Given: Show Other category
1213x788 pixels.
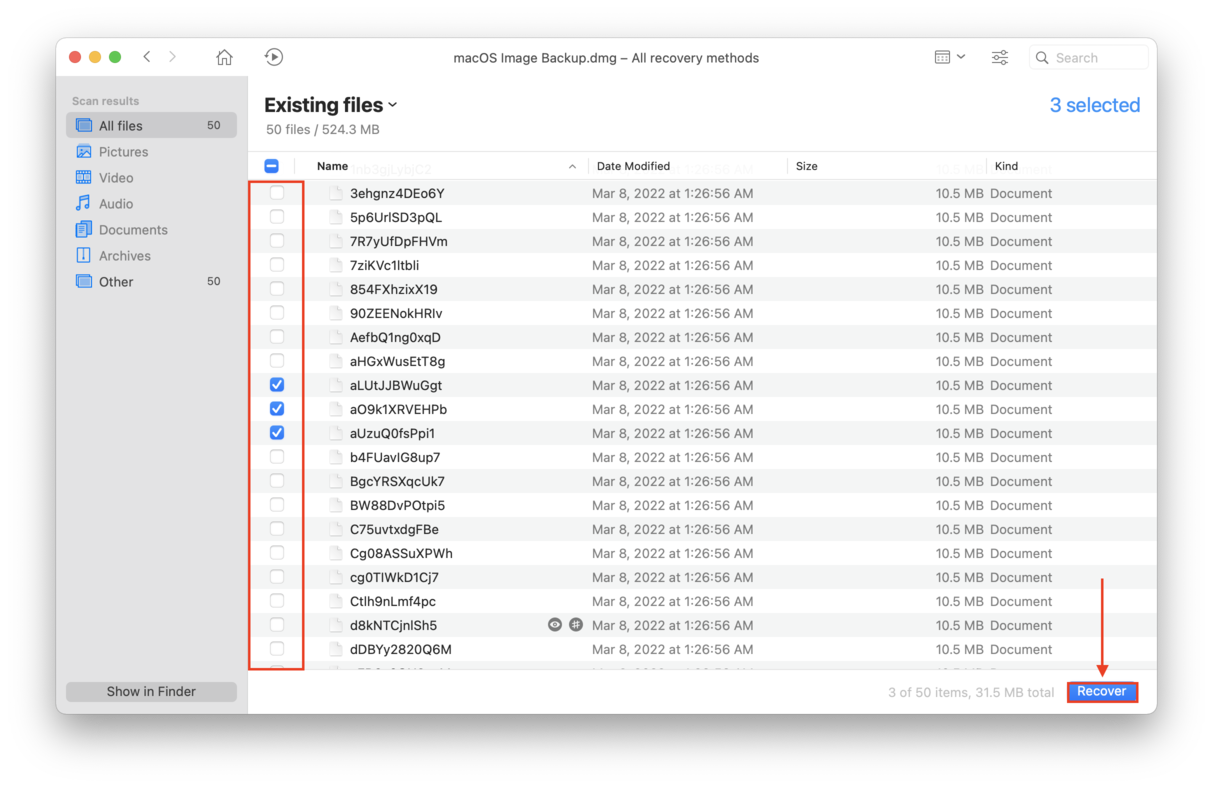Looking at the screenshot, I should click(x=151, y=282).
